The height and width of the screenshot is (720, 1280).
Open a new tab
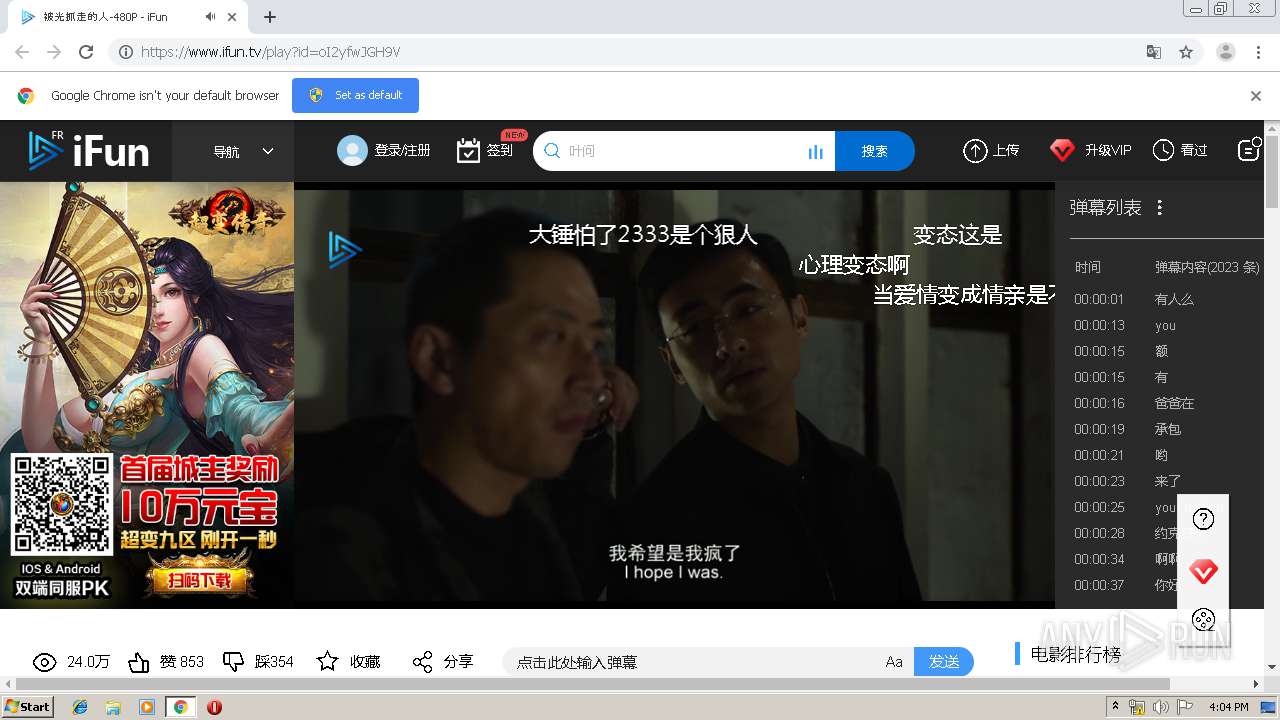tap(270, 17)
